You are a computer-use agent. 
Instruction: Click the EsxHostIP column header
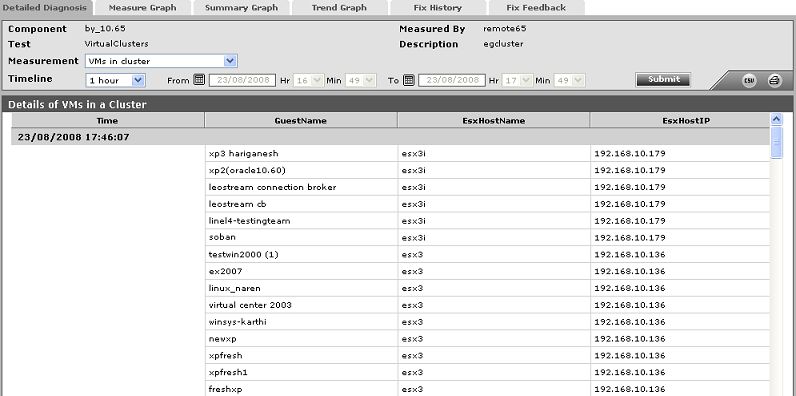tap(680, 120)
